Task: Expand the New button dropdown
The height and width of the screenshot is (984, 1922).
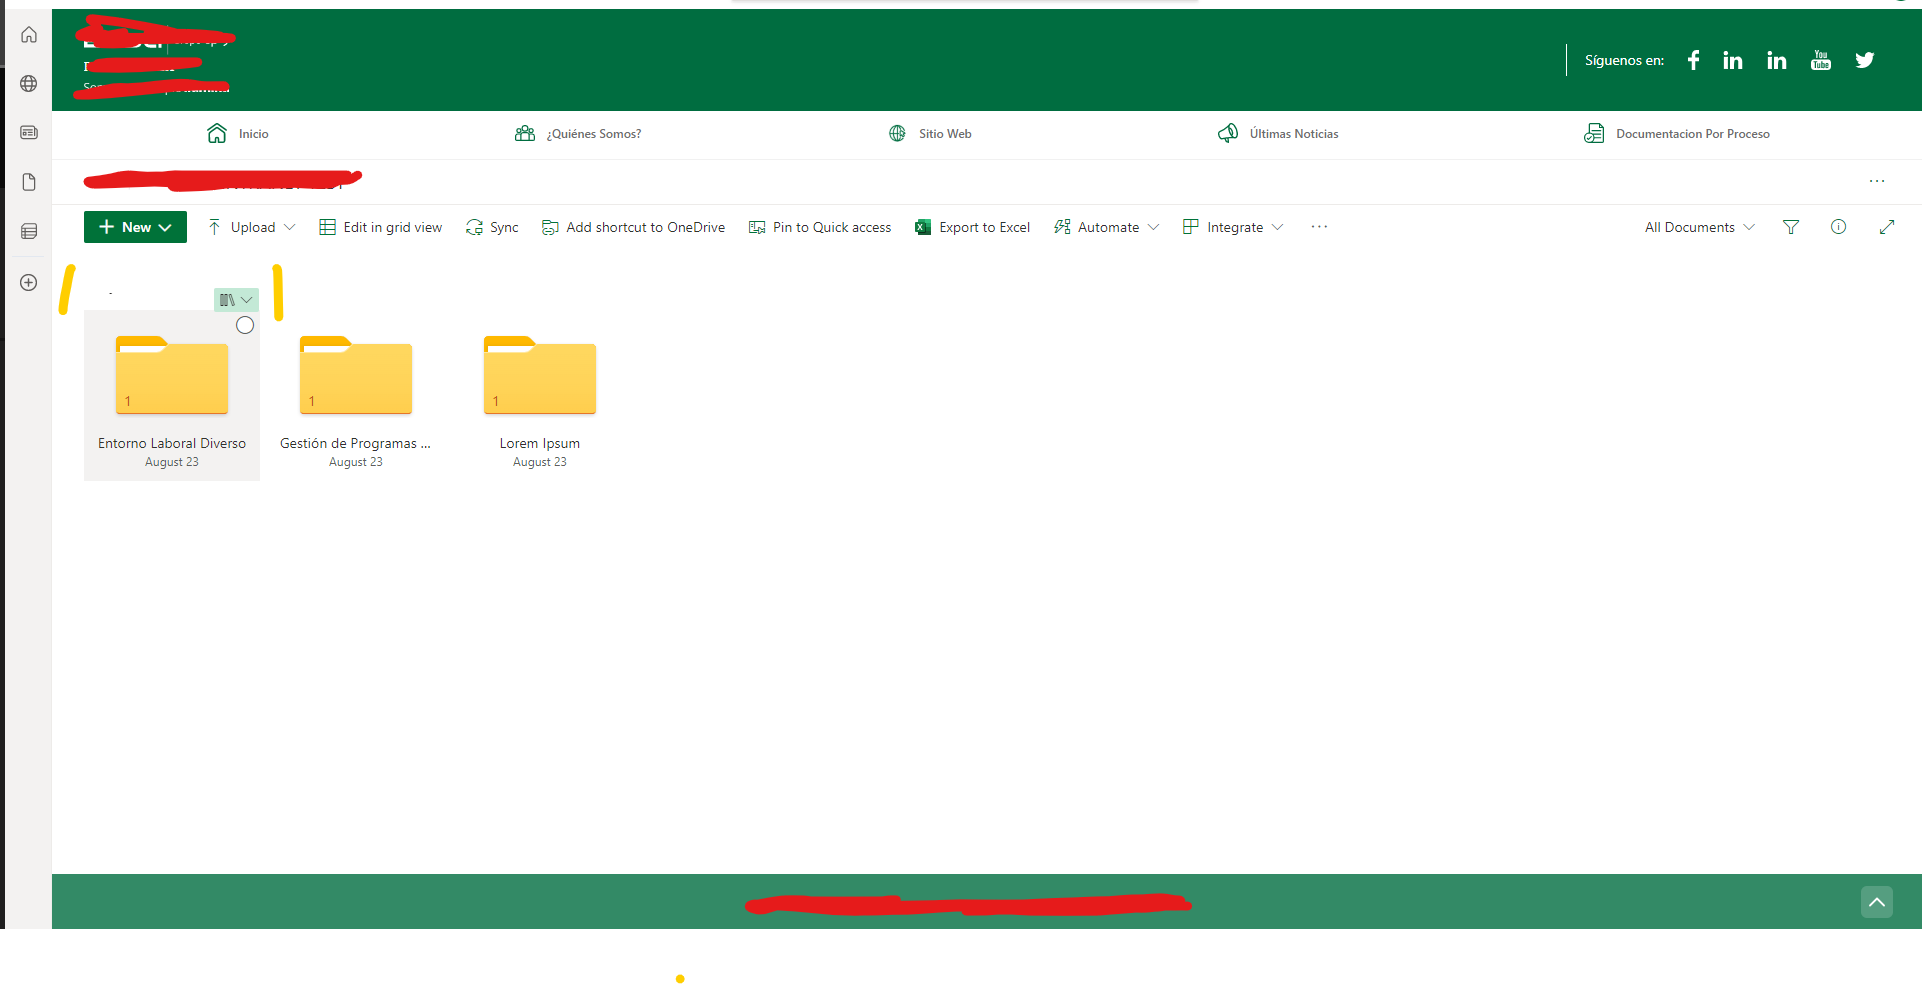Action: 163,227
